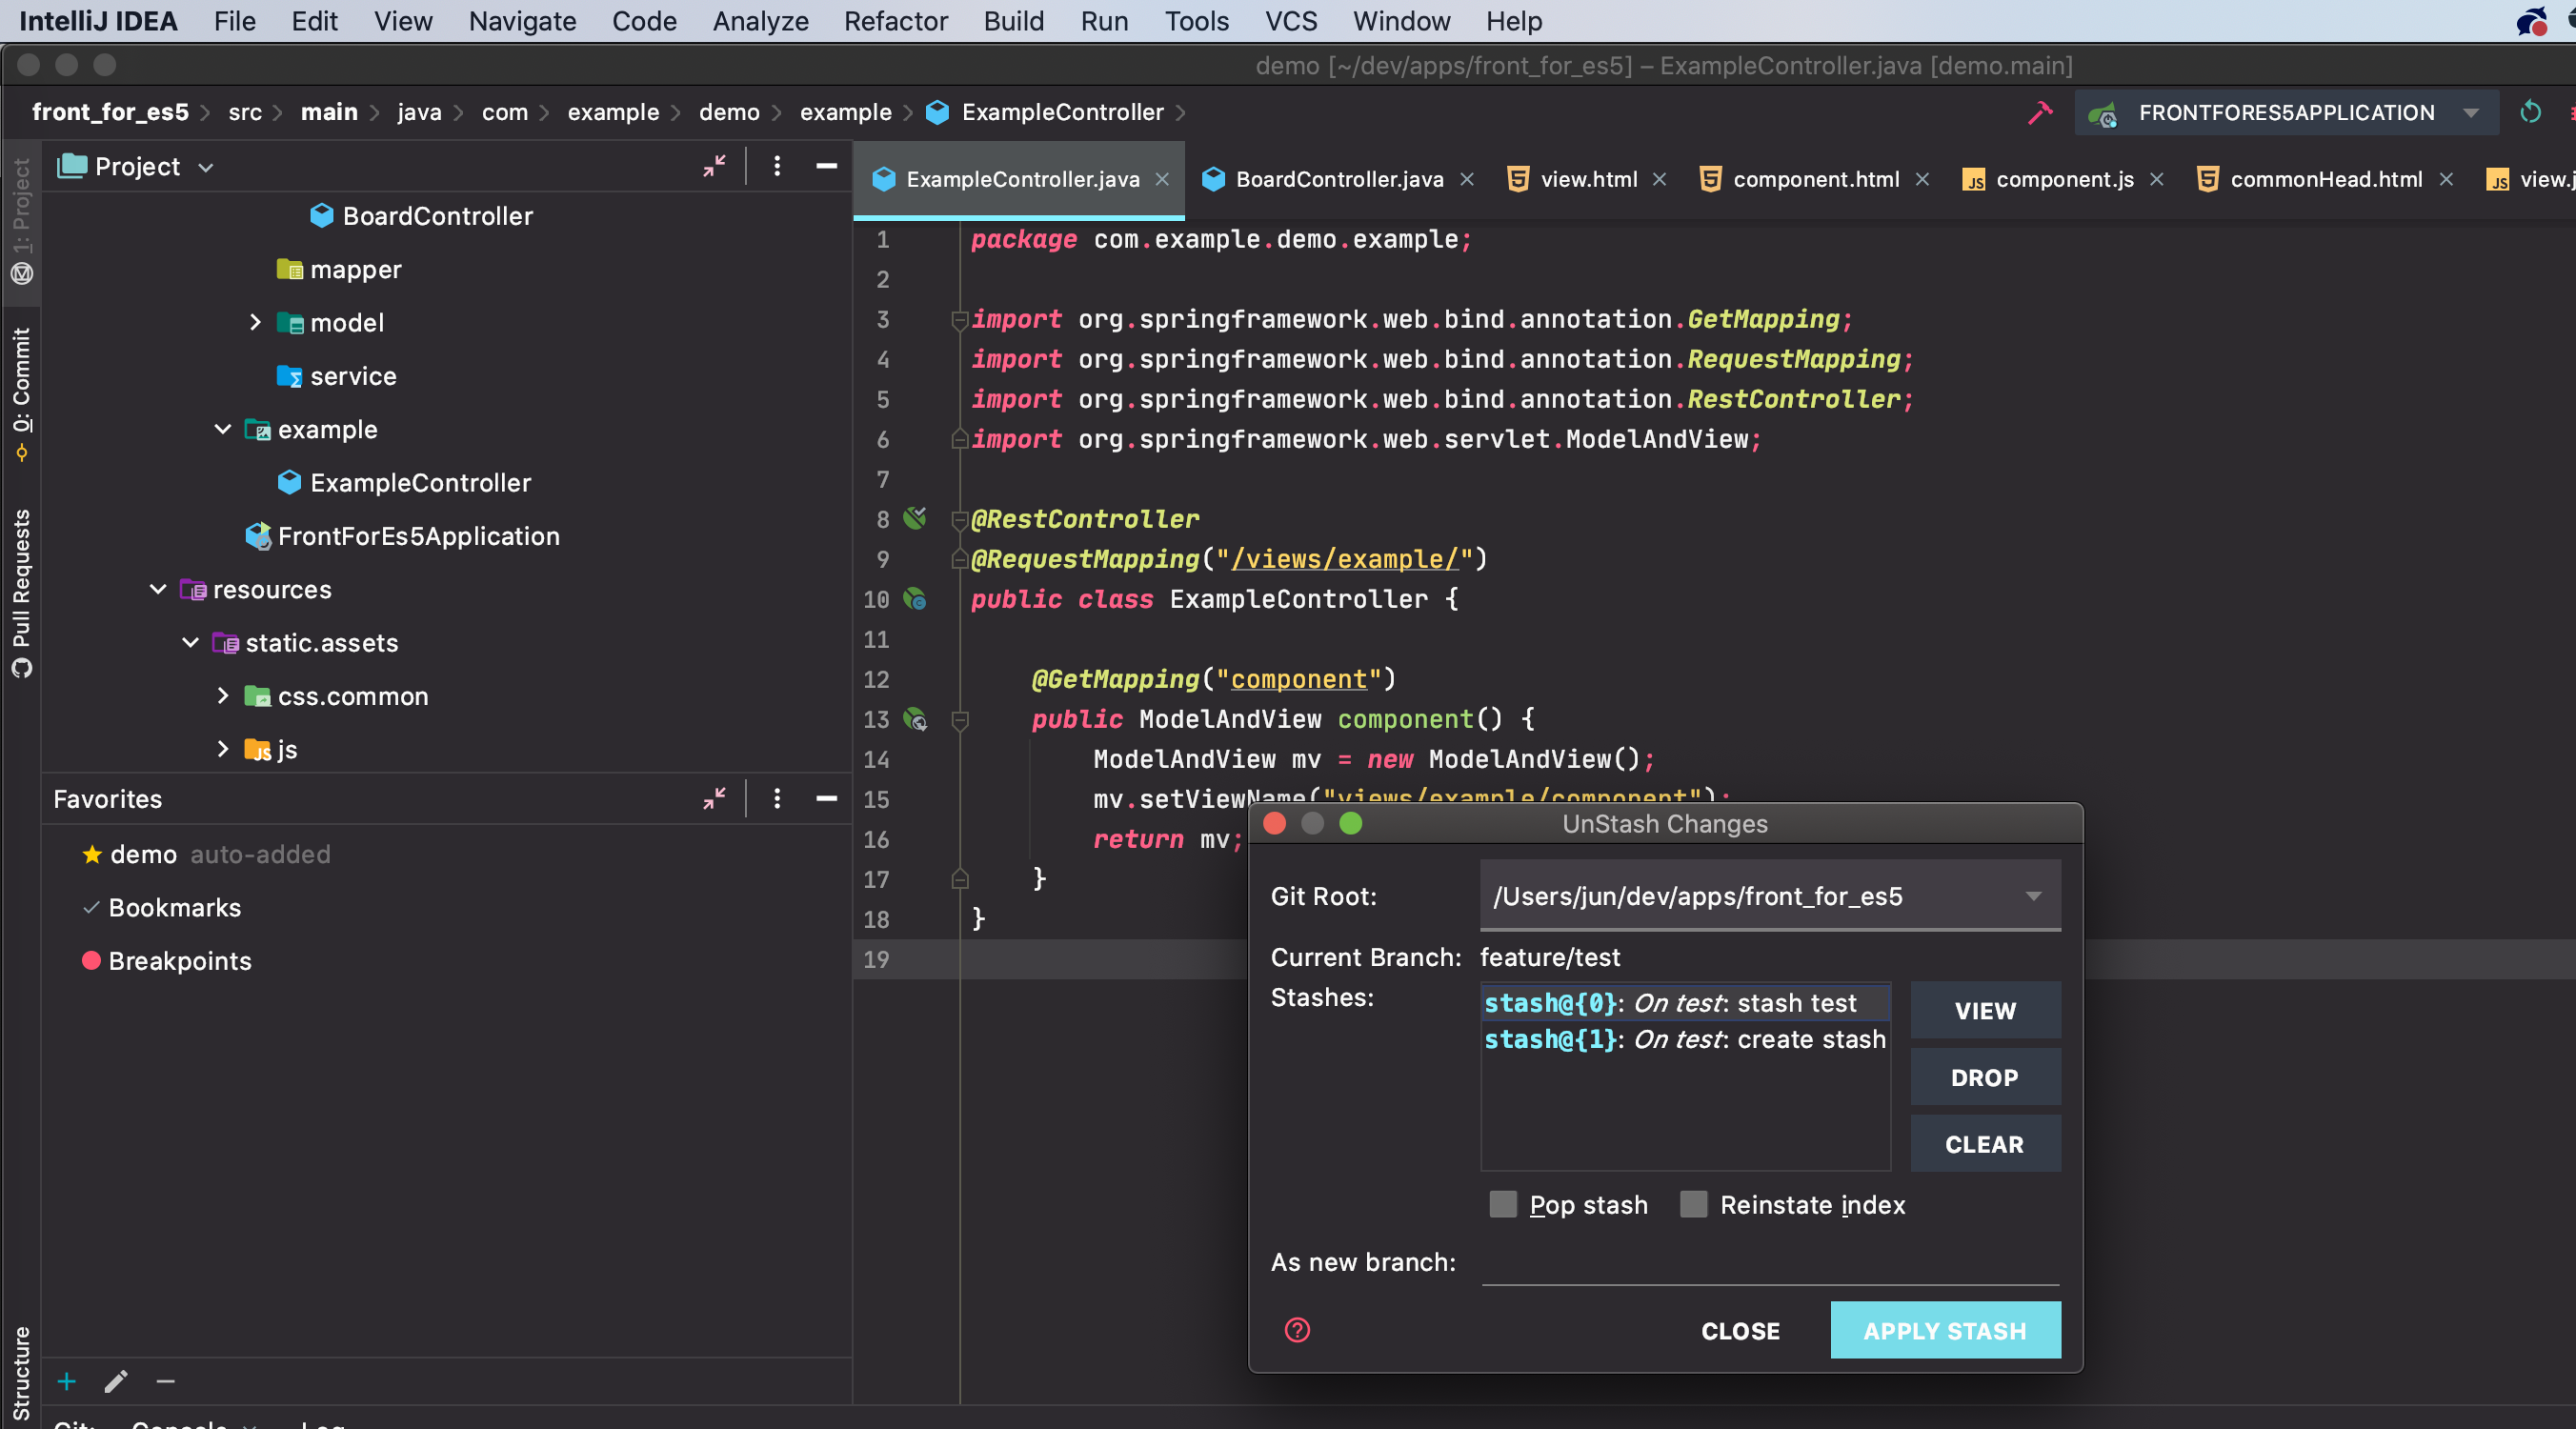Fold the component method on line 13
The image size is (2576, 1429).
(960, 719)
